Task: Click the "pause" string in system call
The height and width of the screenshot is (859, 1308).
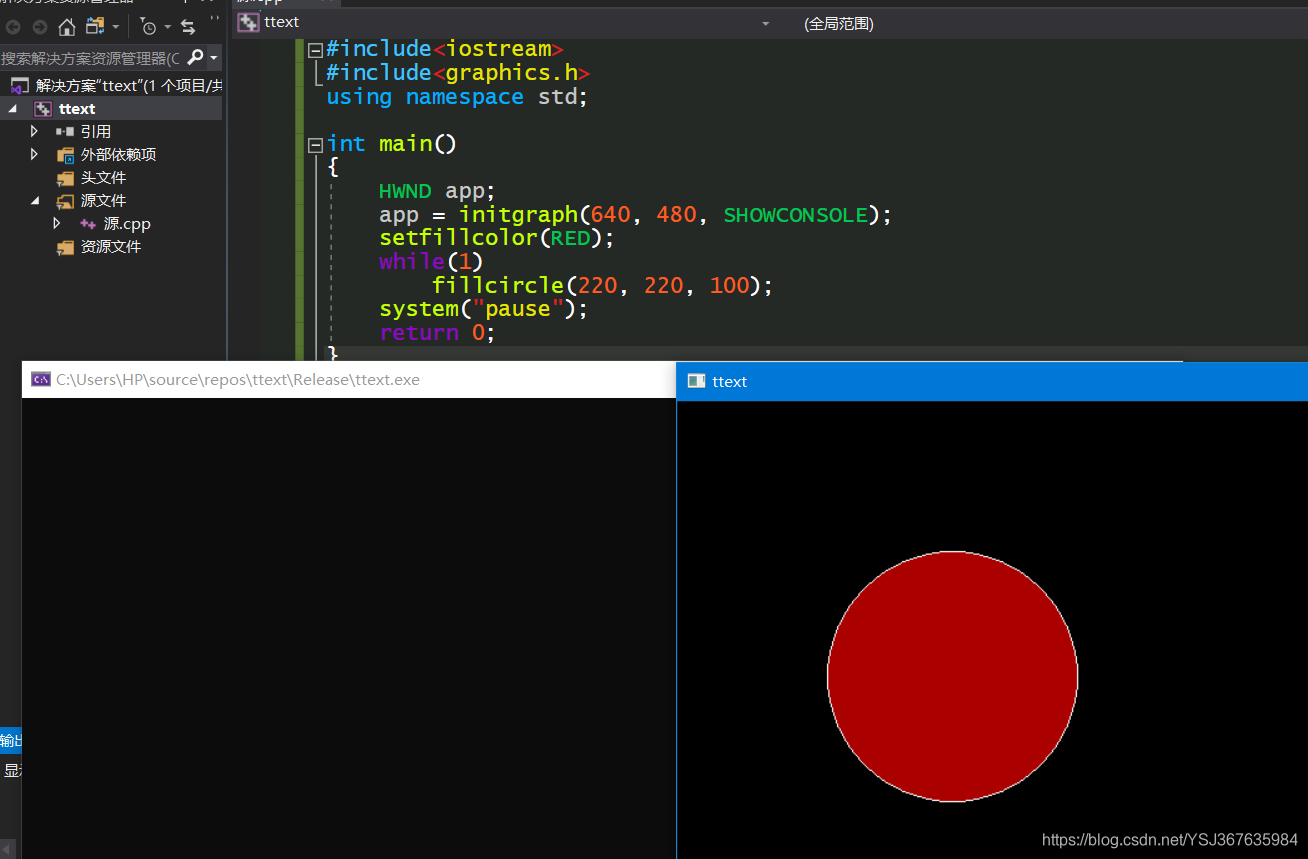Action: click(518, 309)
